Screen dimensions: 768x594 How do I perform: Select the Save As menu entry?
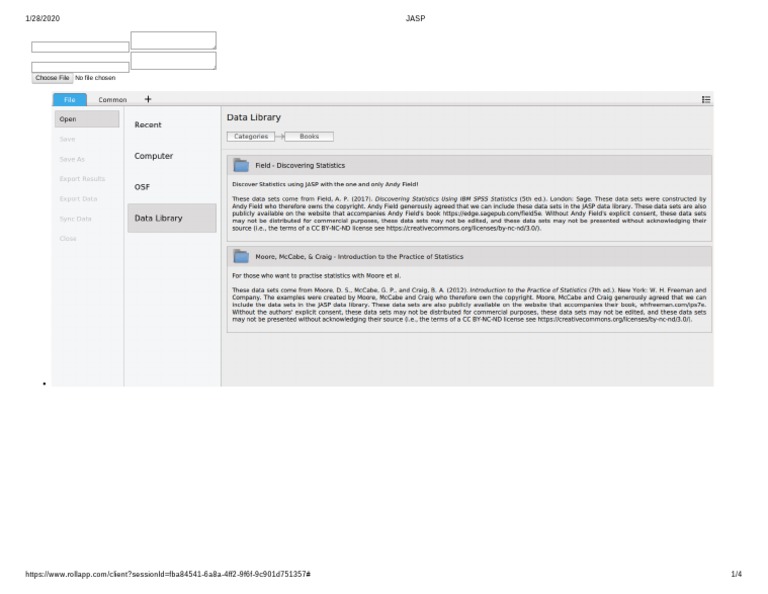click(x=72, y=159)
